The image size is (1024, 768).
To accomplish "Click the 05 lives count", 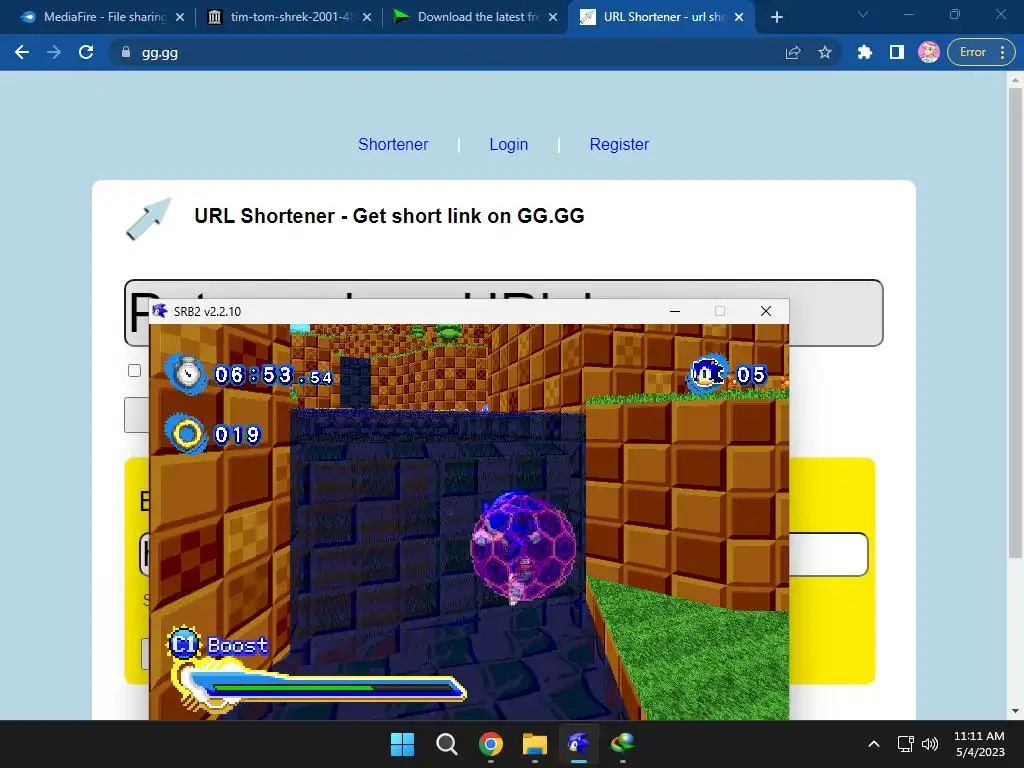I will (750, 375).
